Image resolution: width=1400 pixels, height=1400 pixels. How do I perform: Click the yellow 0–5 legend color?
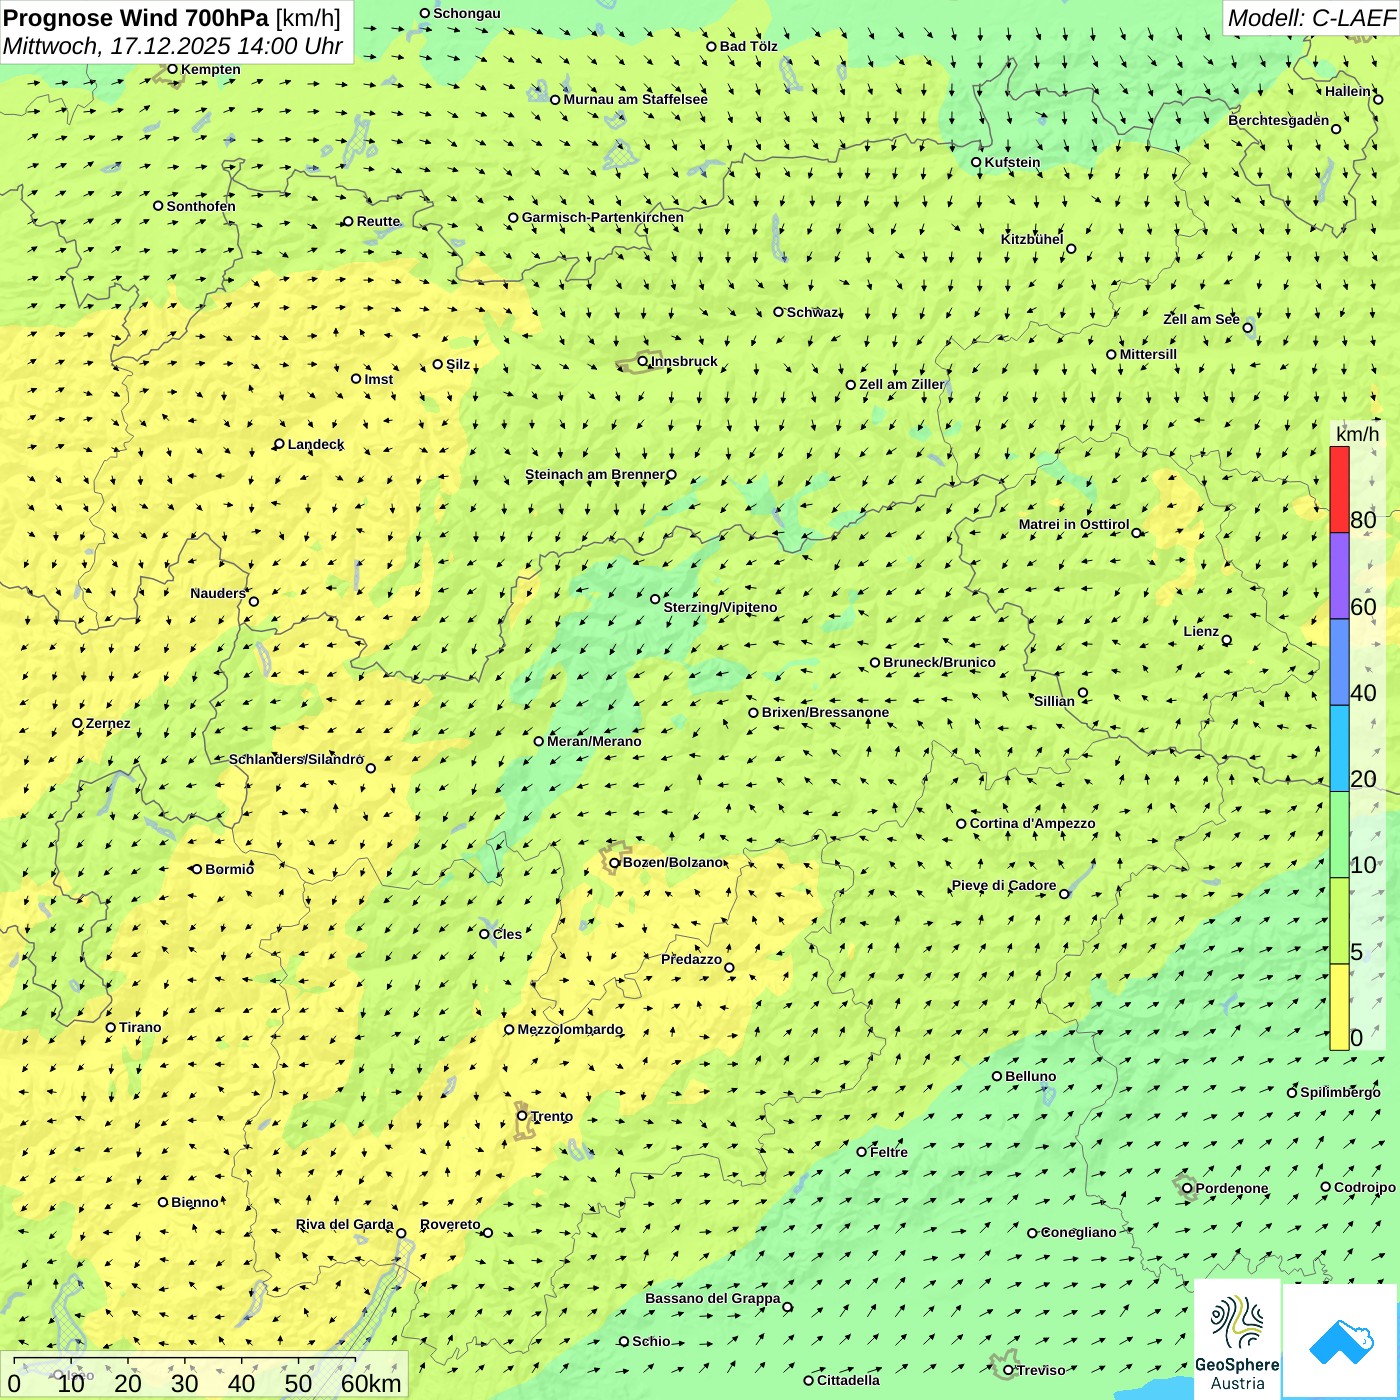1339,1007
